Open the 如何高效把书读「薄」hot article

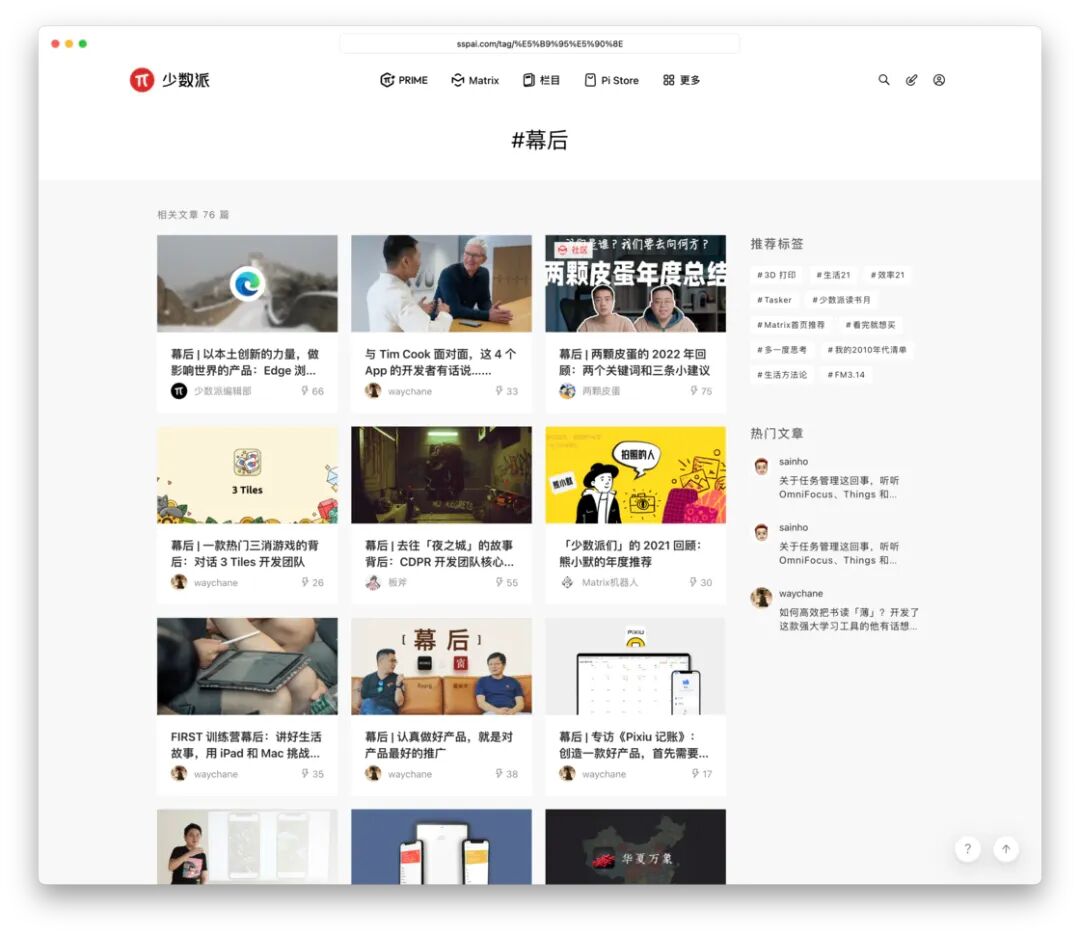[x=849, y=619]
